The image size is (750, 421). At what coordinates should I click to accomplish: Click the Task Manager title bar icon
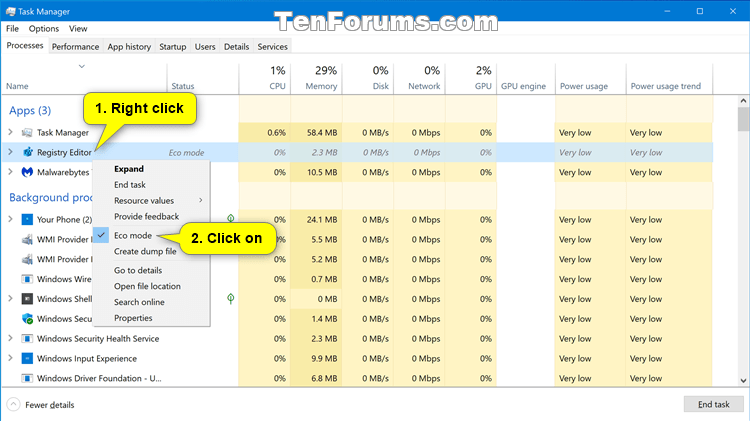click(x=10, y=11)
